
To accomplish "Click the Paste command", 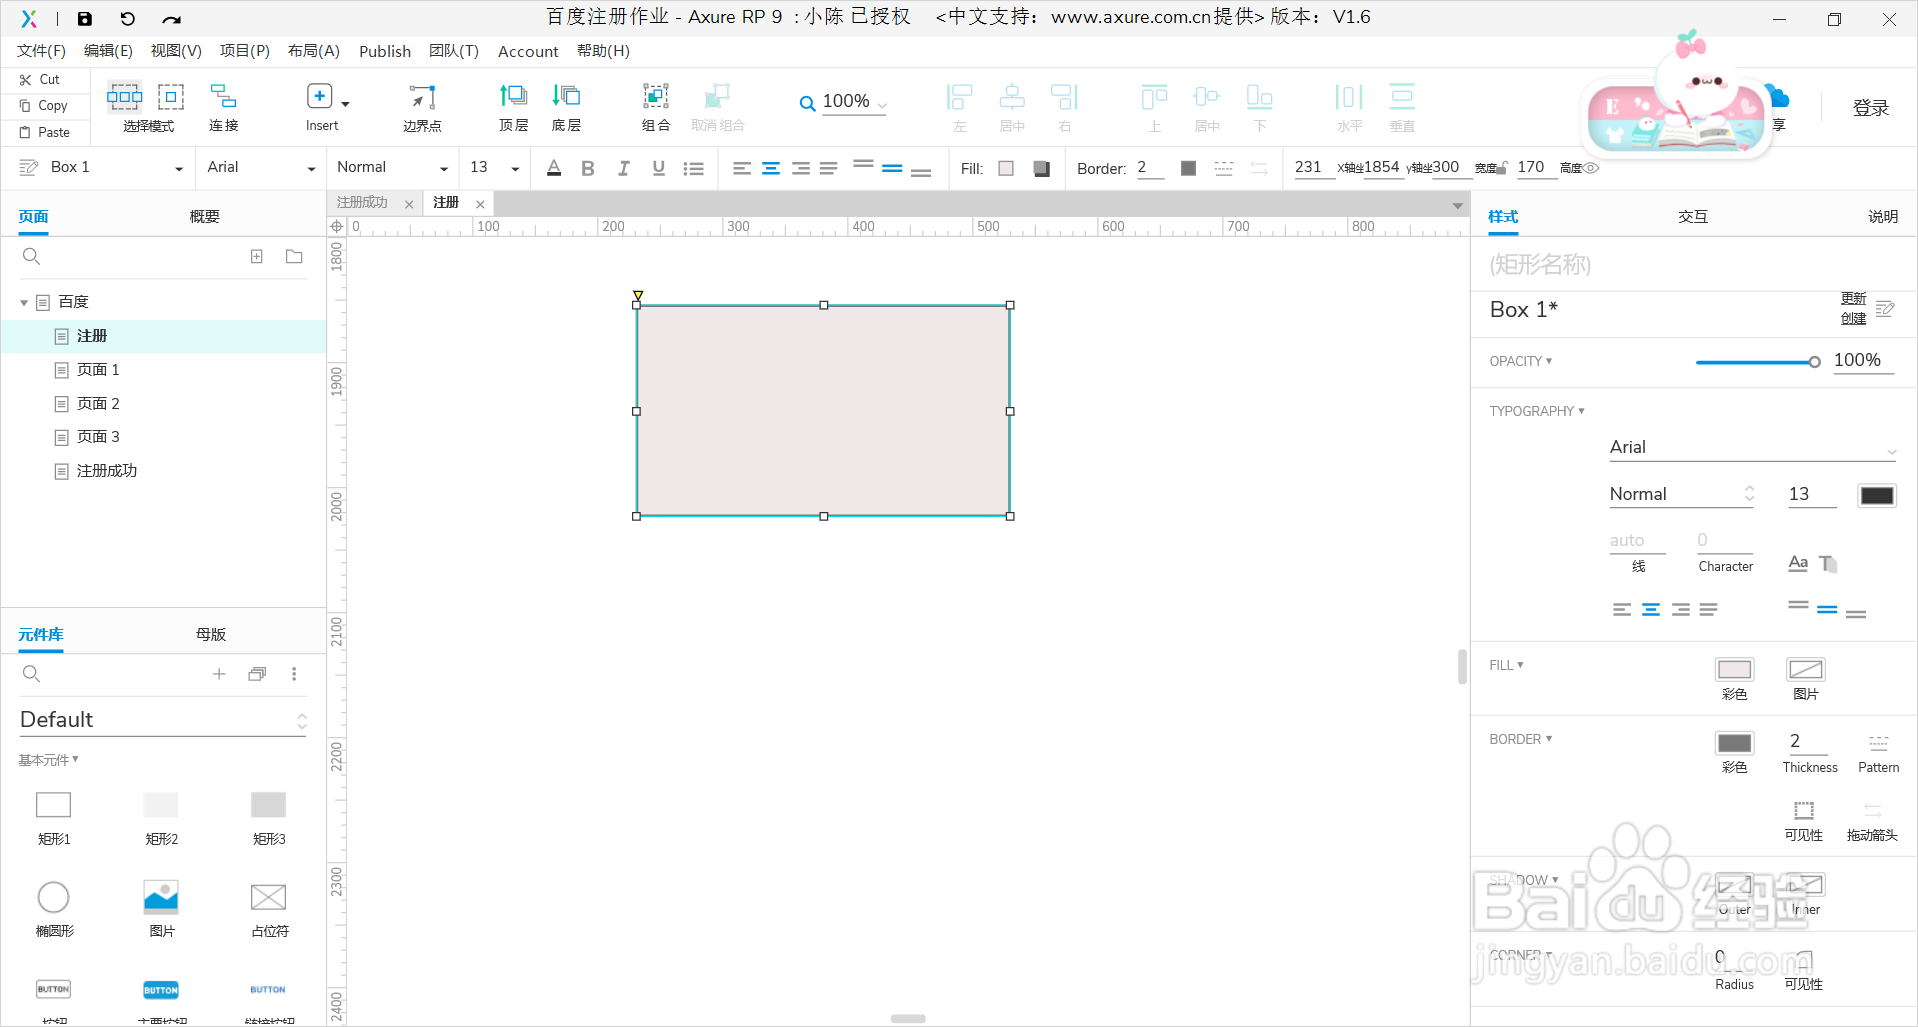I will [x=45, y=132].
